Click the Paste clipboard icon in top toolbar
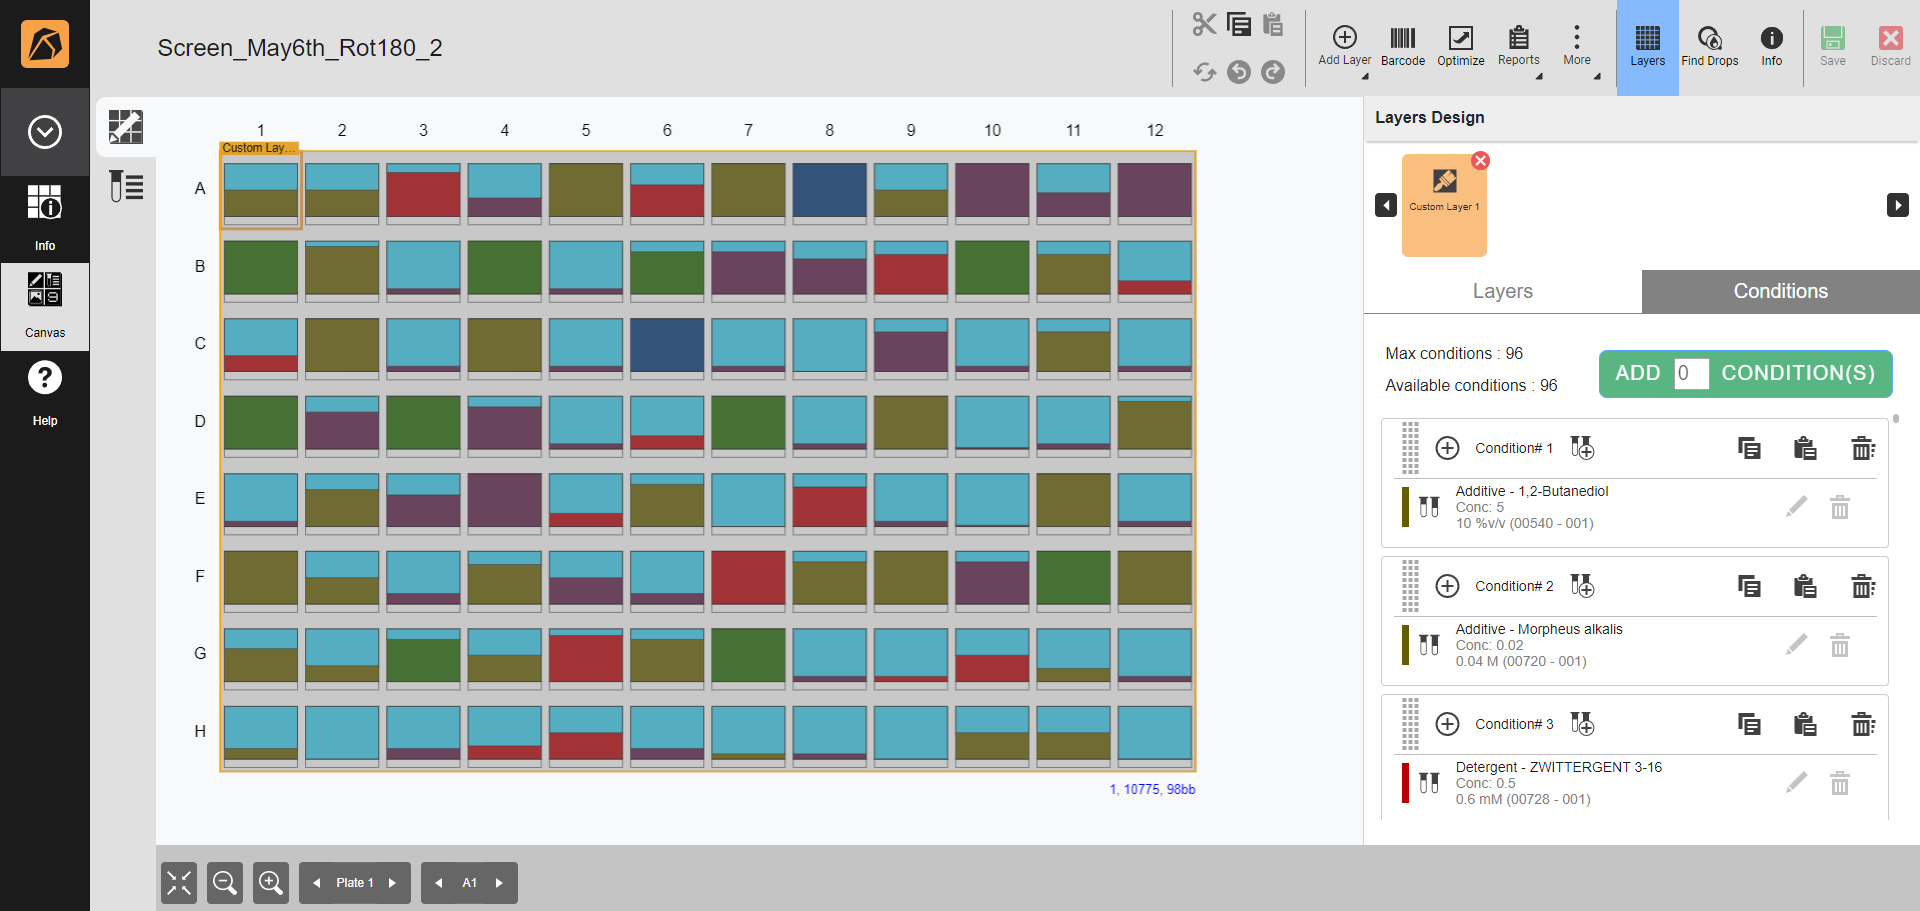 pyautogui.click(x=1273, y=24)
